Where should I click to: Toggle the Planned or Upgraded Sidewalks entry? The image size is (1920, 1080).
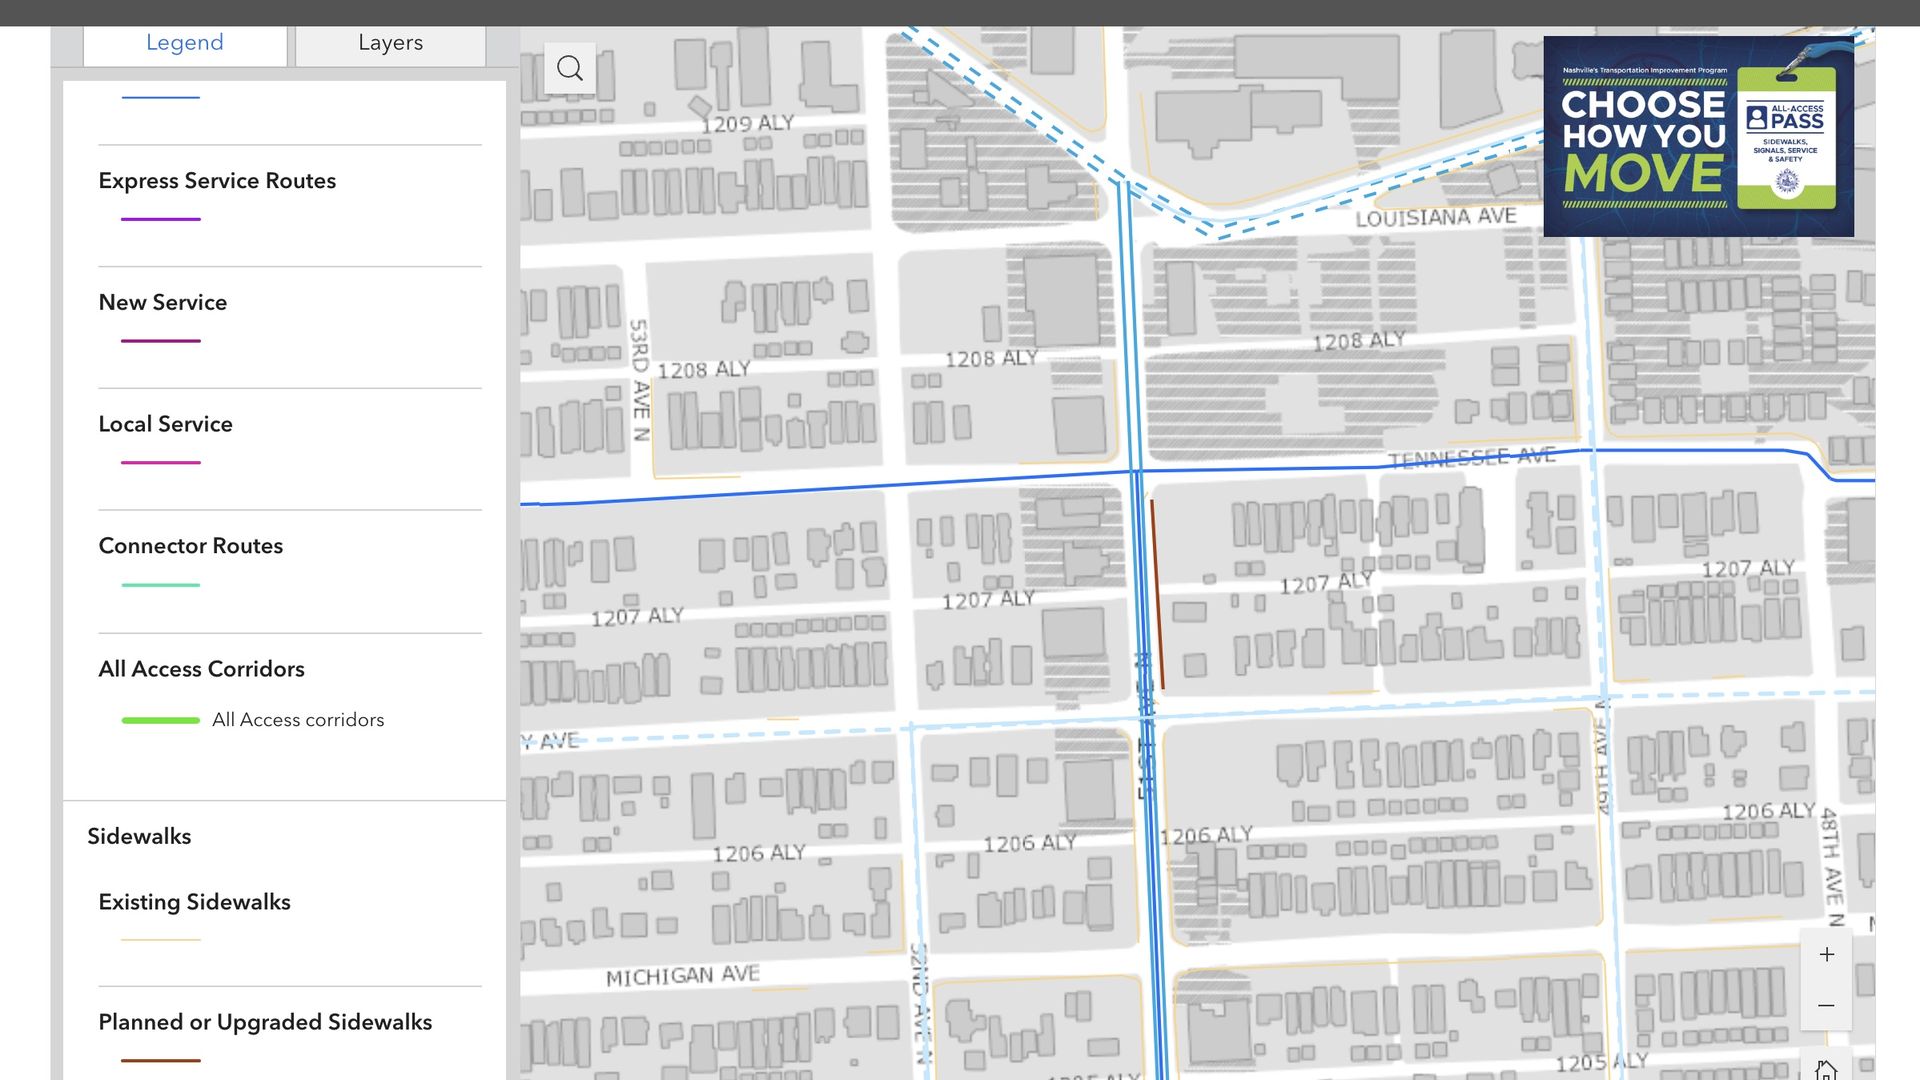coord(265,1022)
